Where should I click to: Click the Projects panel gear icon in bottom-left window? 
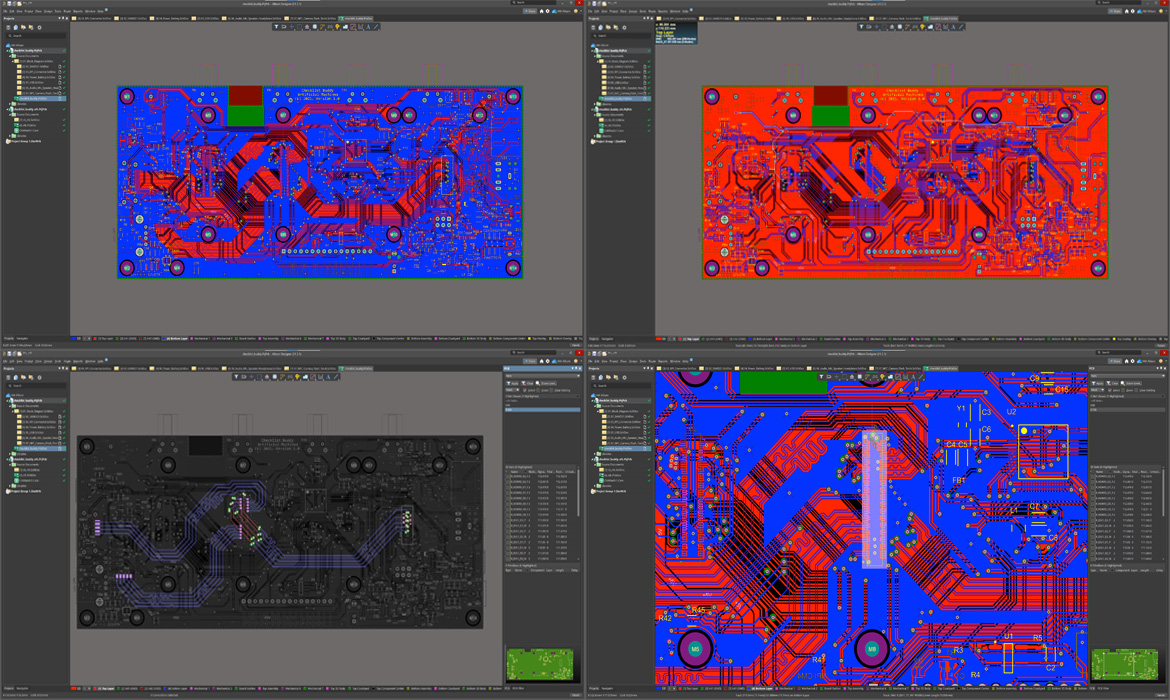40,378
